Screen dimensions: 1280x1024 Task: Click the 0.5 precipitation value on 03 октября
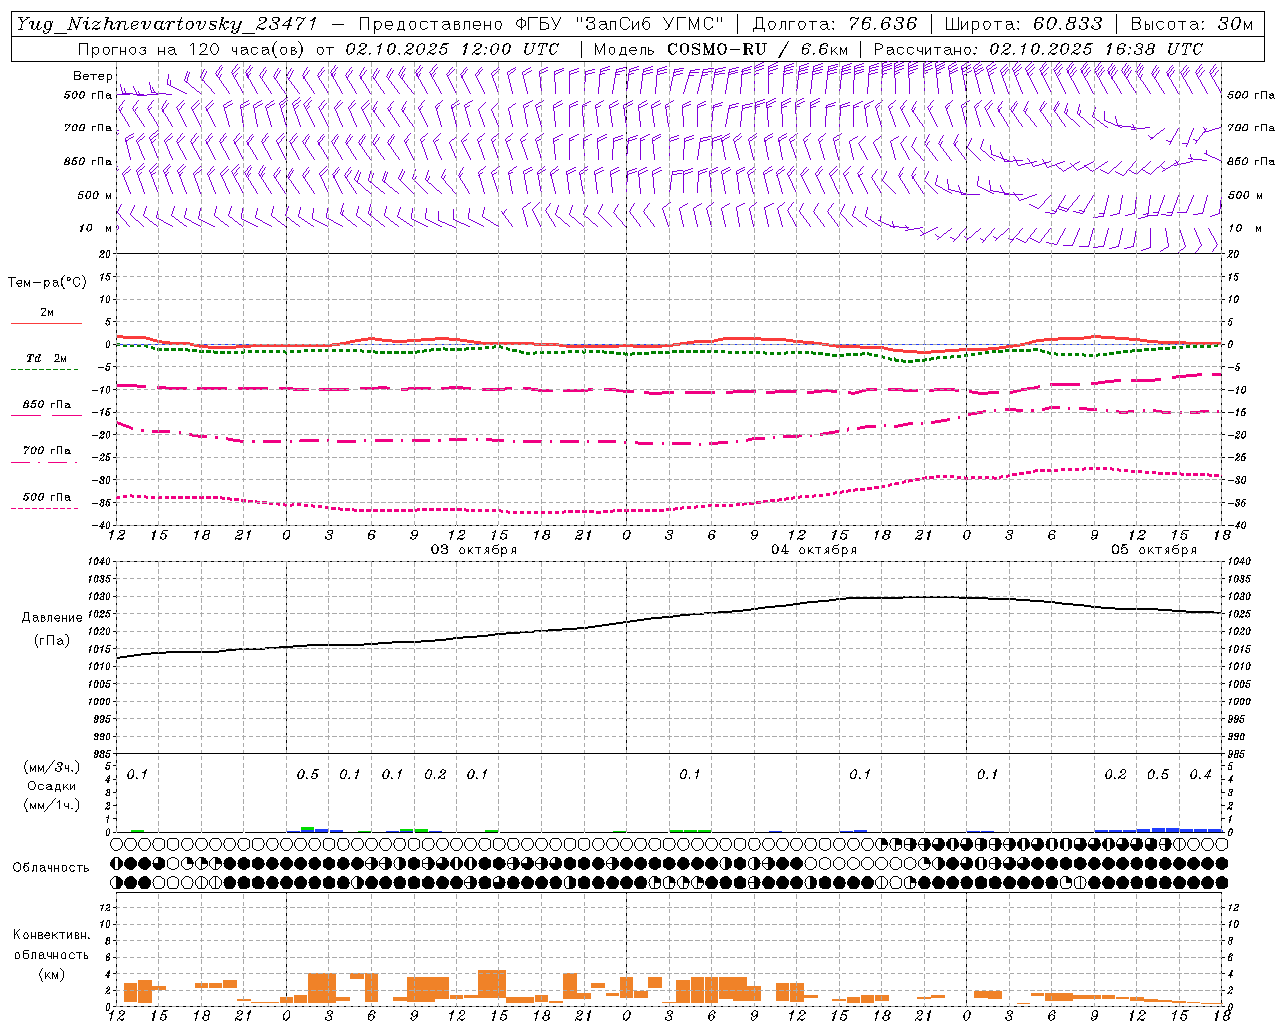[308, 775]
